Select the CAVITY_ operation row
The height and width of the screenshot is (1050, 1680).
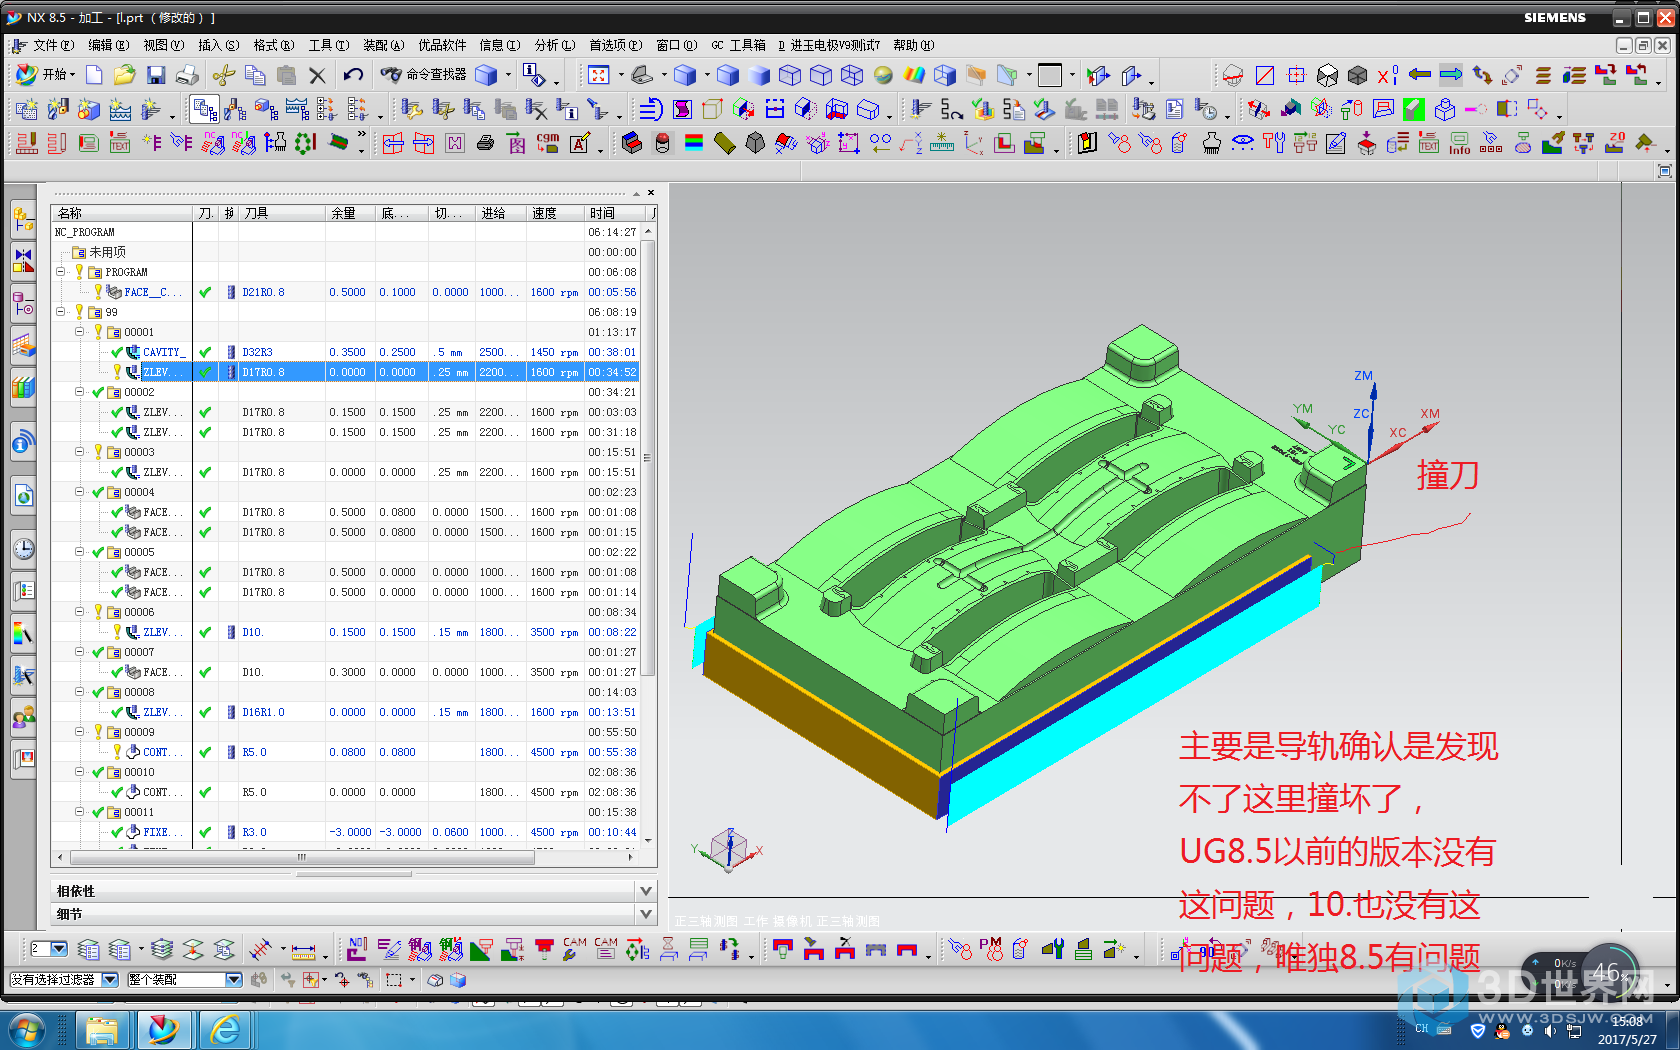(x=345, y=352)
